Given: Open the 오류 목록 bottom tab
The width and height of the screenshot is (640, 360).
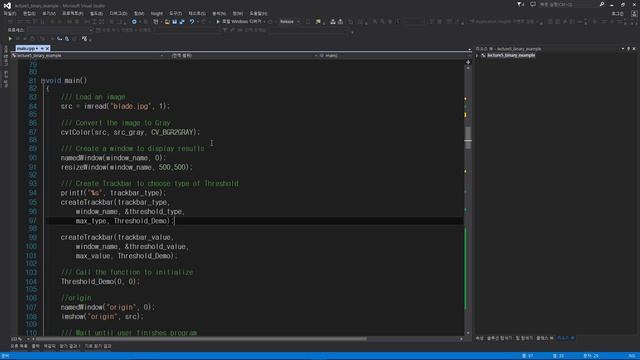Looking at the screenshot, I should click(x=19, y=346).
